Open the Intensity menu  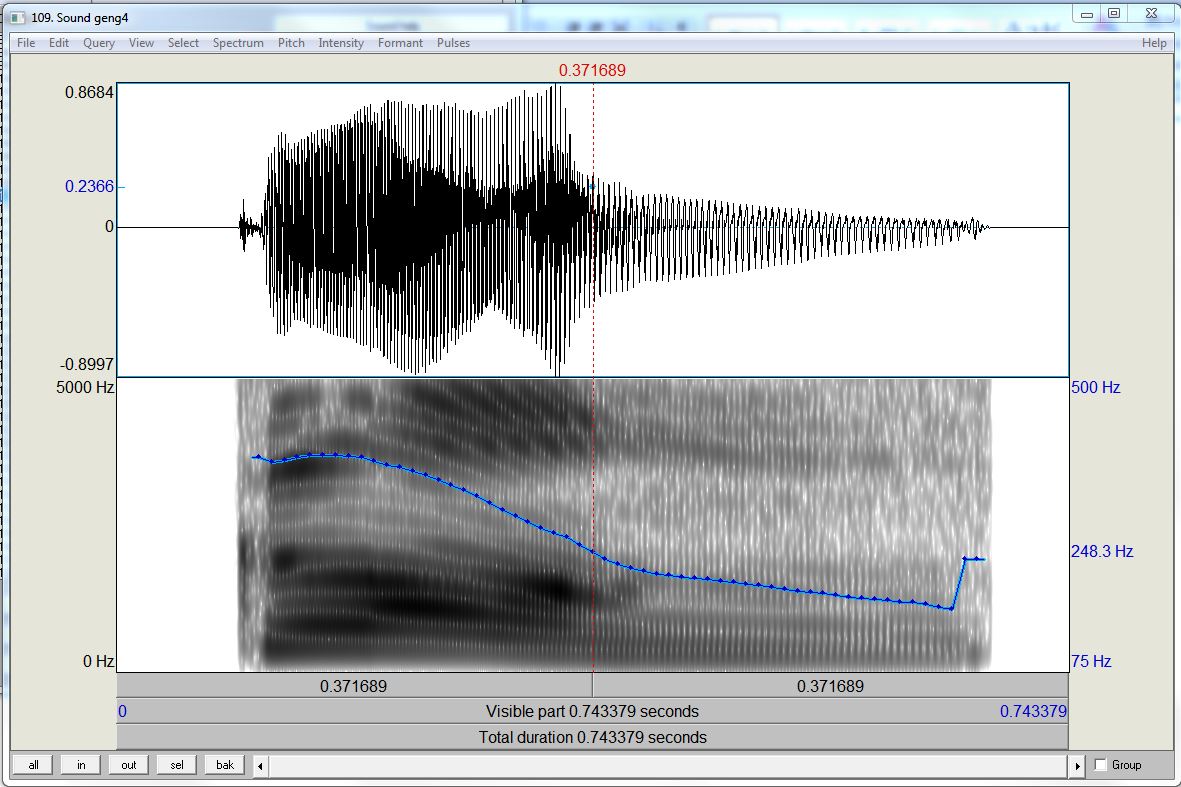click(340, 43)
